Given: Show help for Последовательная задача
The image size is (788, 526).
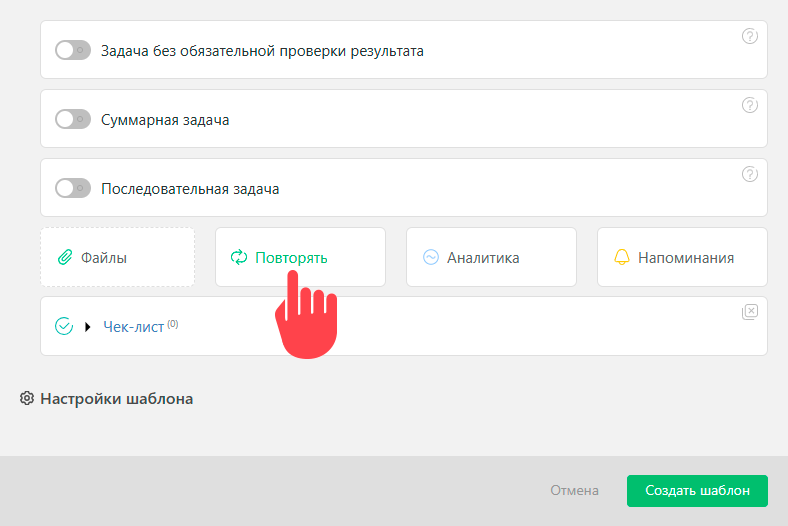Looking at the screenshot, I should (x=749, y=174).
